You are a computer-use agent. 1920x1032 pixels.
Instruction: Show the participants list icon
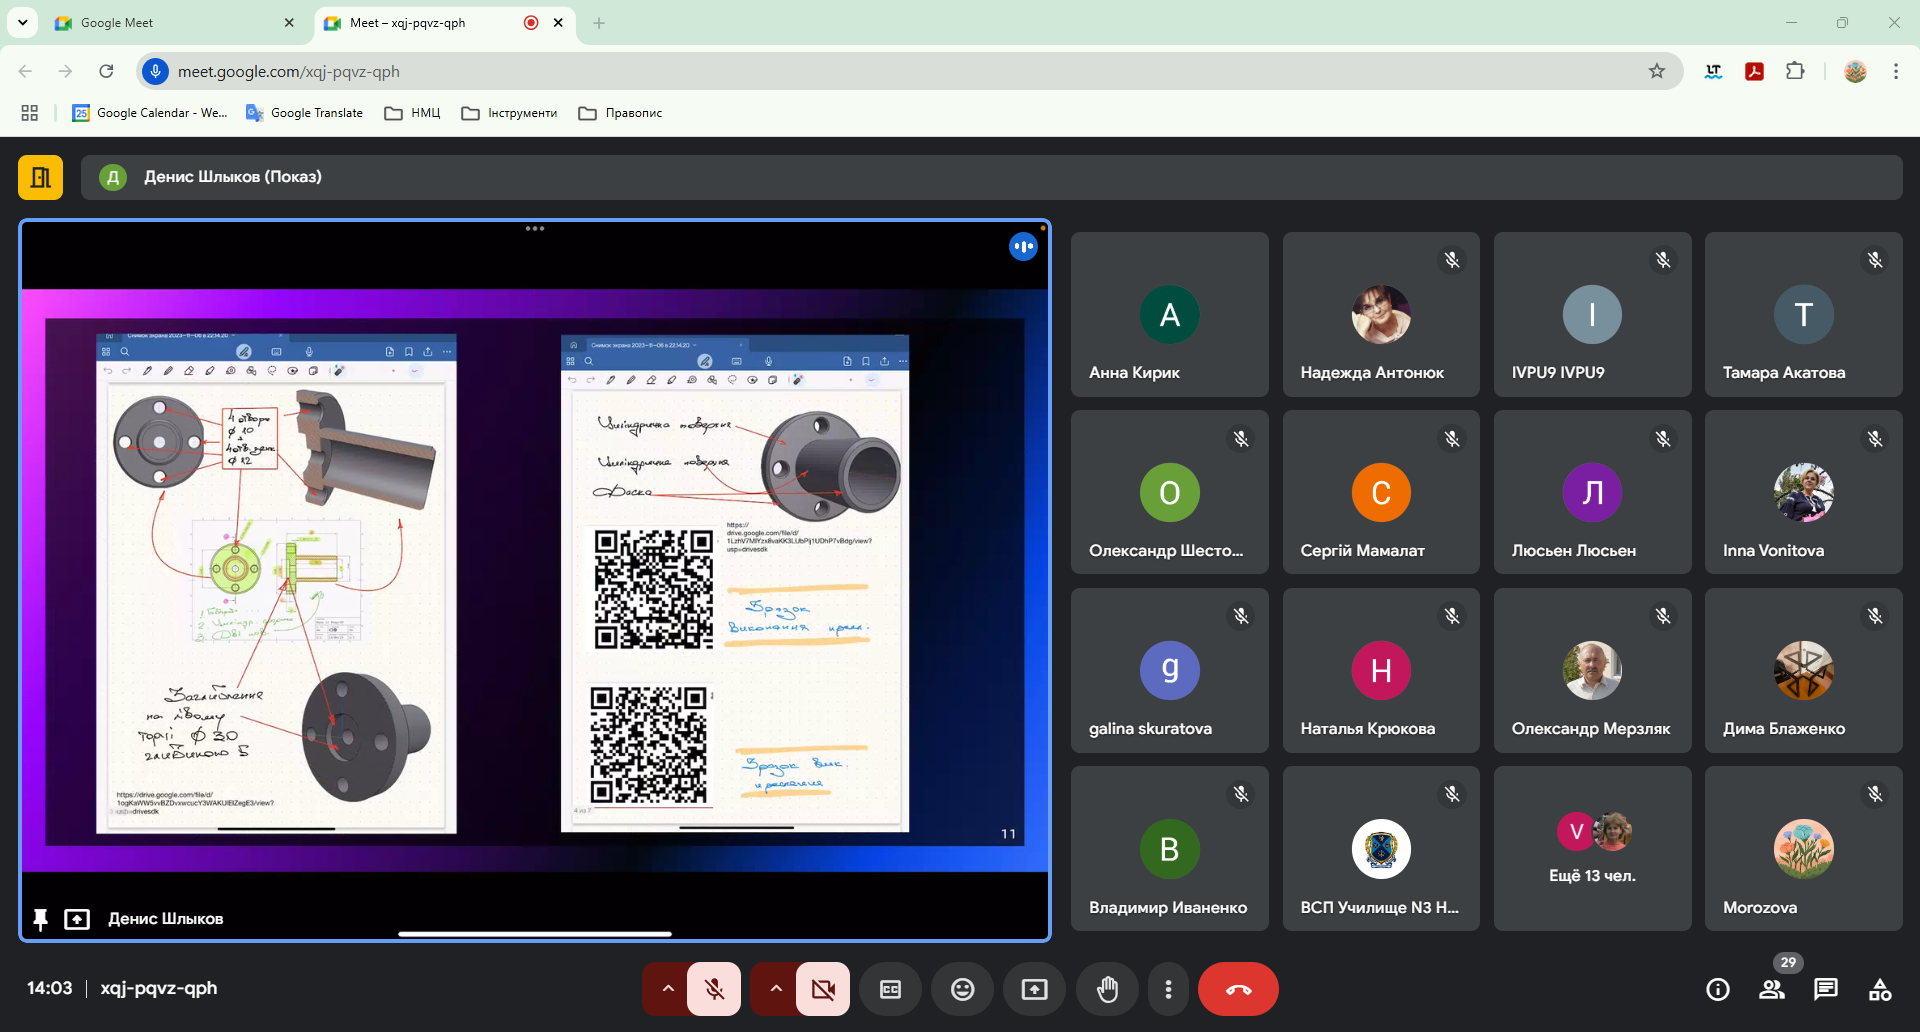pos(1772,989)
